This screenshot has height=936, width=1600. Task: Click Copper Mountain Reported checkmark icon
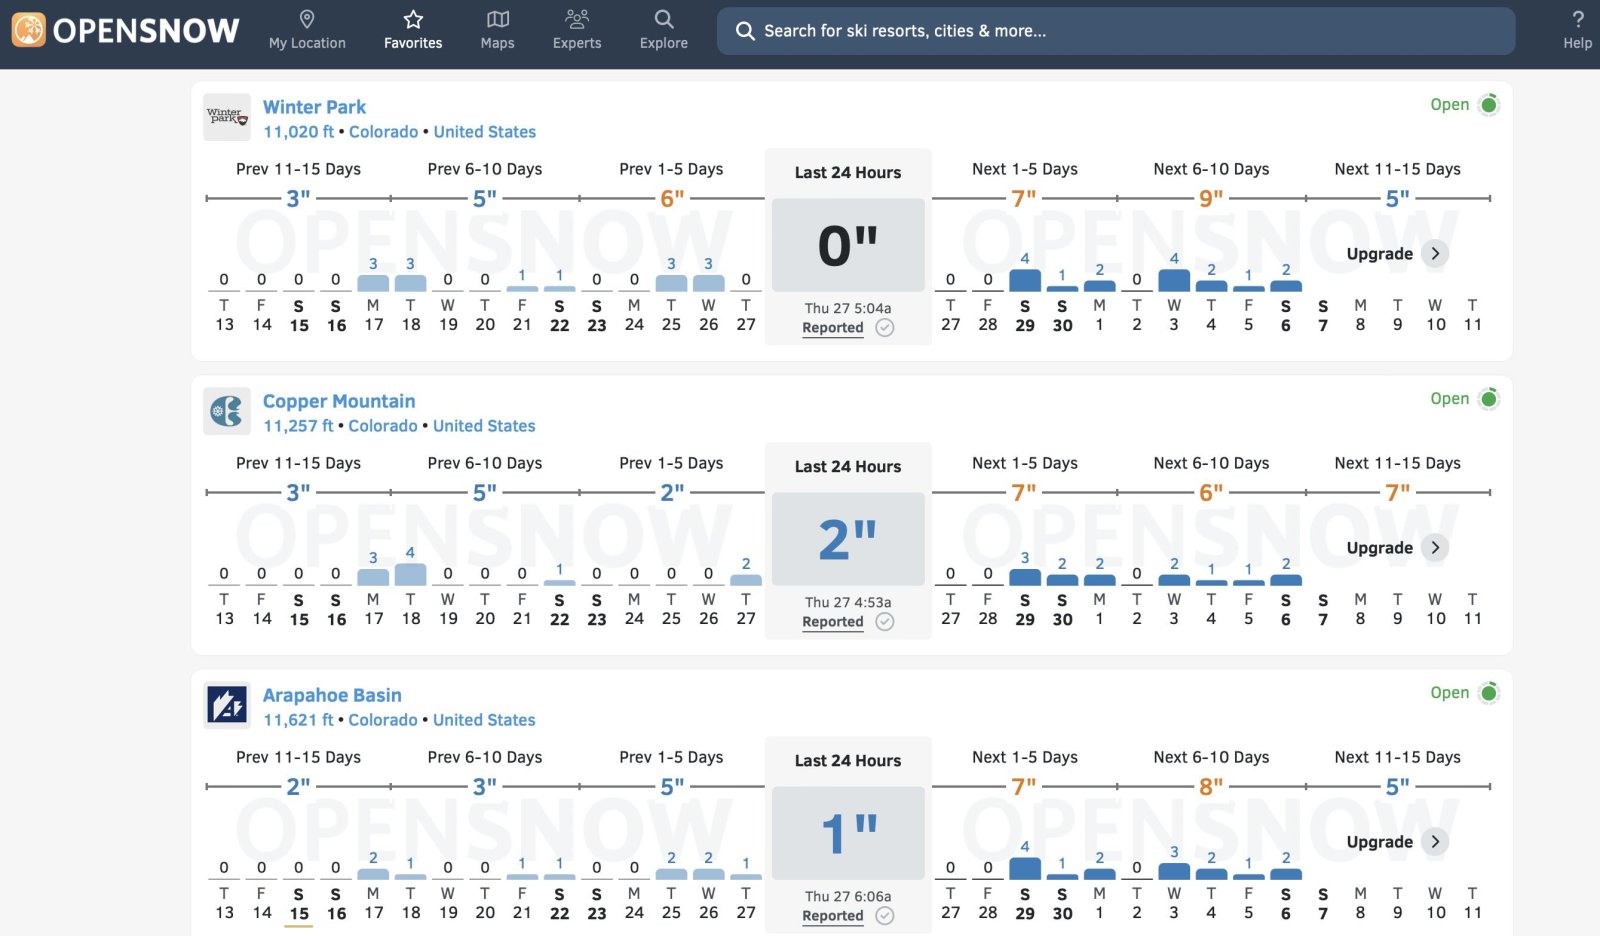[x=885, y=622]
